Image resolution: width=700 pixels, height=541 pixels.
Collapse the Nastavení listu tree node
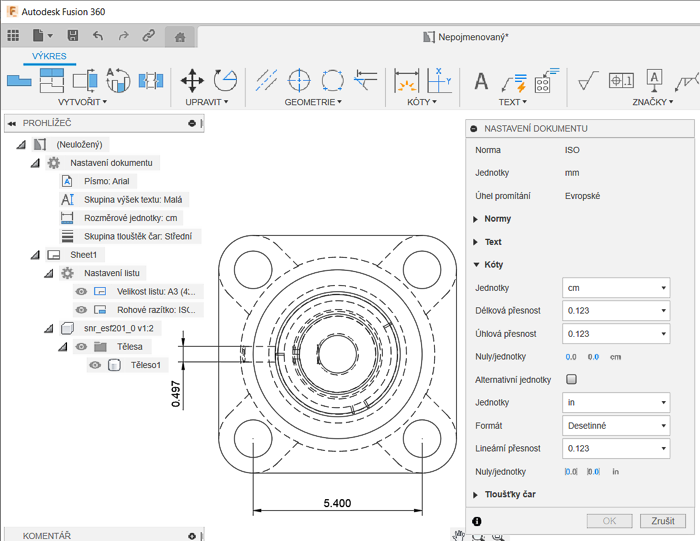click(49, 274)
